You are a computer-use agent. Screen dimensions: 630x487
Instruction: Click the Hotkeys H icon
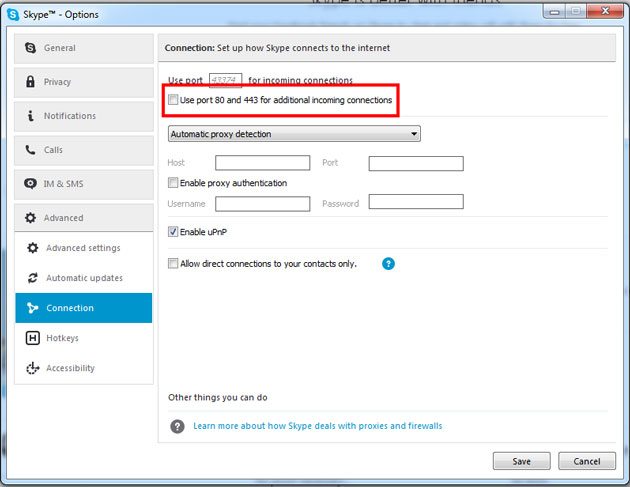click(x=33, y=338)
